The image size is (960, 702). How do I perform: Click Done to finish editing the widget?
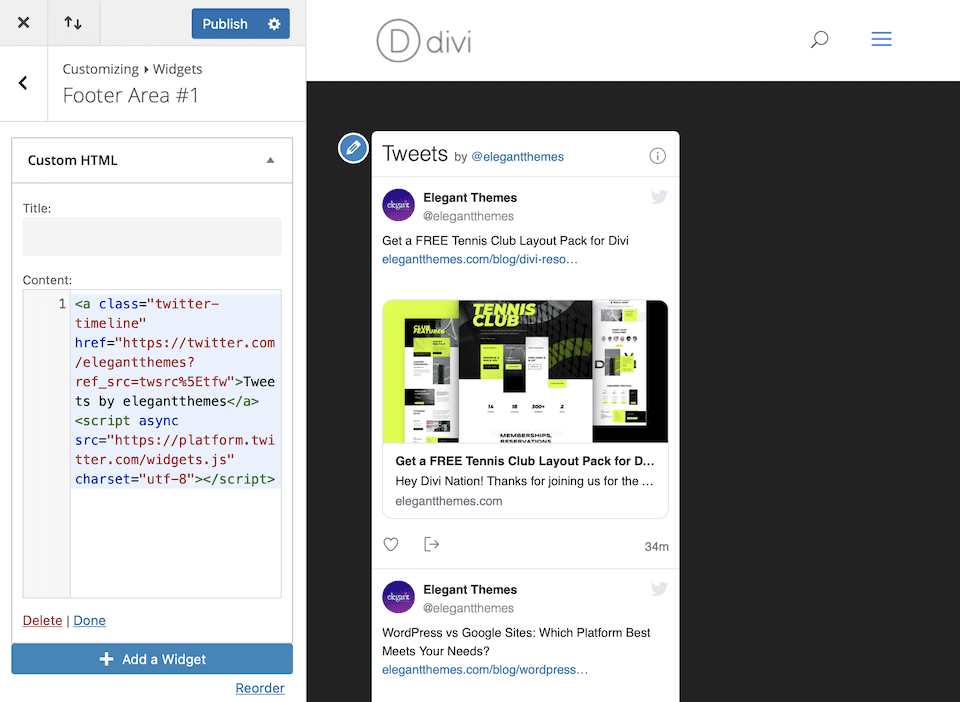point(89,620)
